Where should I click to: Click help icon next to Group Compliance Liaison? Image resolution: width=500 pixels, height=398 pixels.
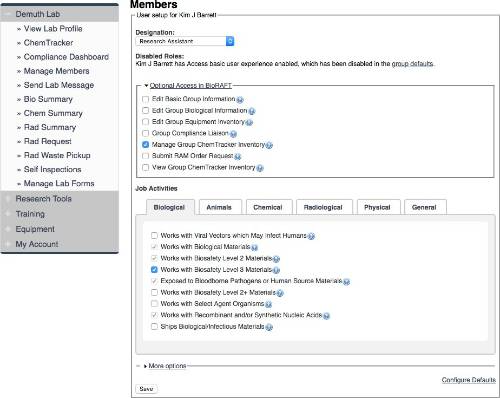(233, 134)
